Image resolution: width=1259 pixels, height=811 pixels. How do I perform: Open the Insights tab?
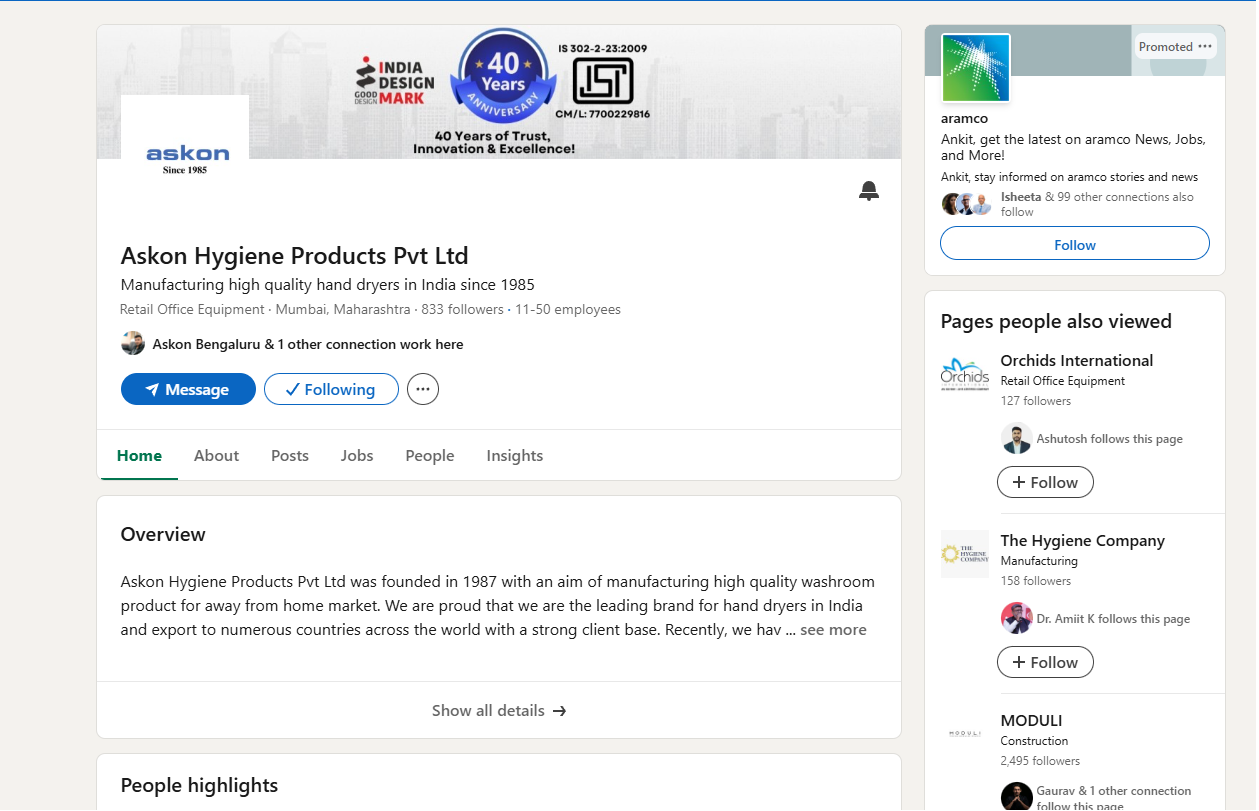pos(515,456)
